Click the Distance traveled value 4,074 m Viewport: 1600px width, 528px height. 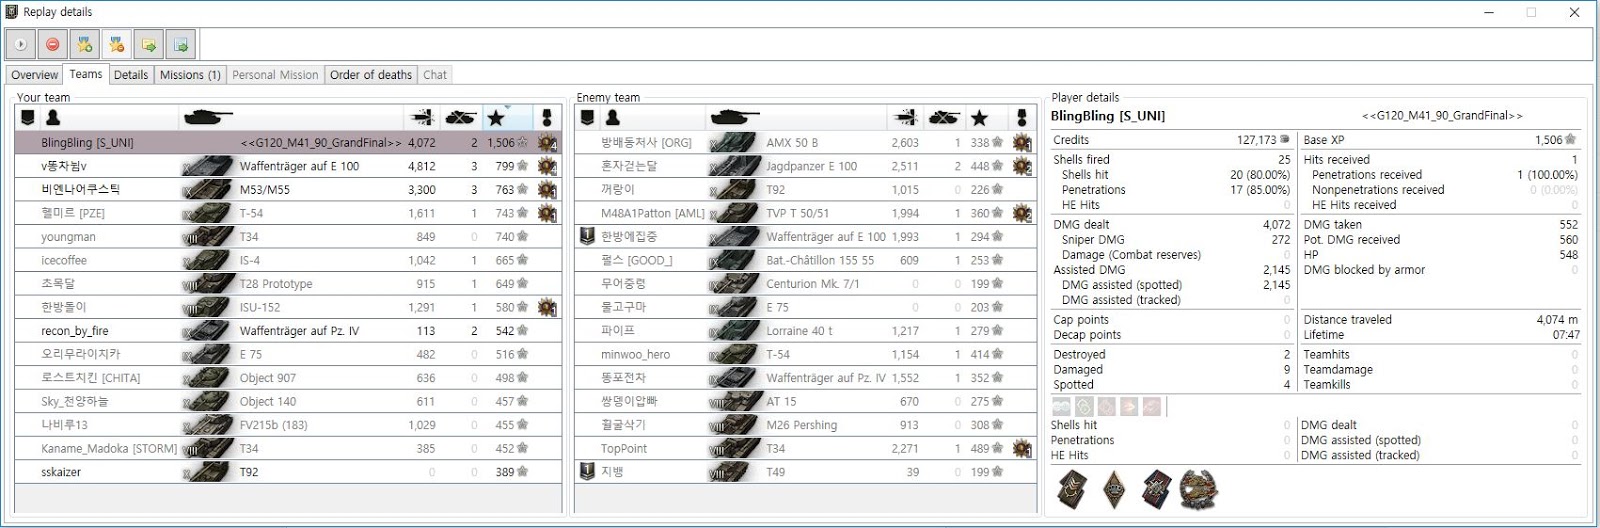pyautogui.click(x=1557, y=320)
